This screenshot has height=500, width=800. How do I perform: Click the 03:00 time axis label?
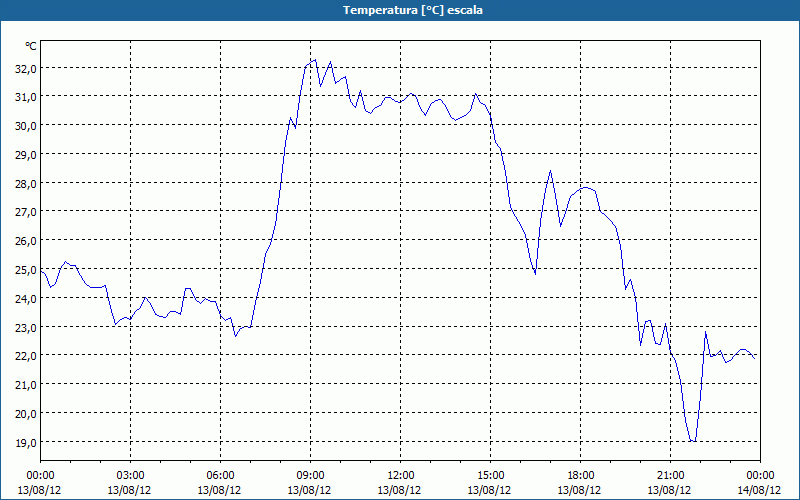(x=130, y=476)
